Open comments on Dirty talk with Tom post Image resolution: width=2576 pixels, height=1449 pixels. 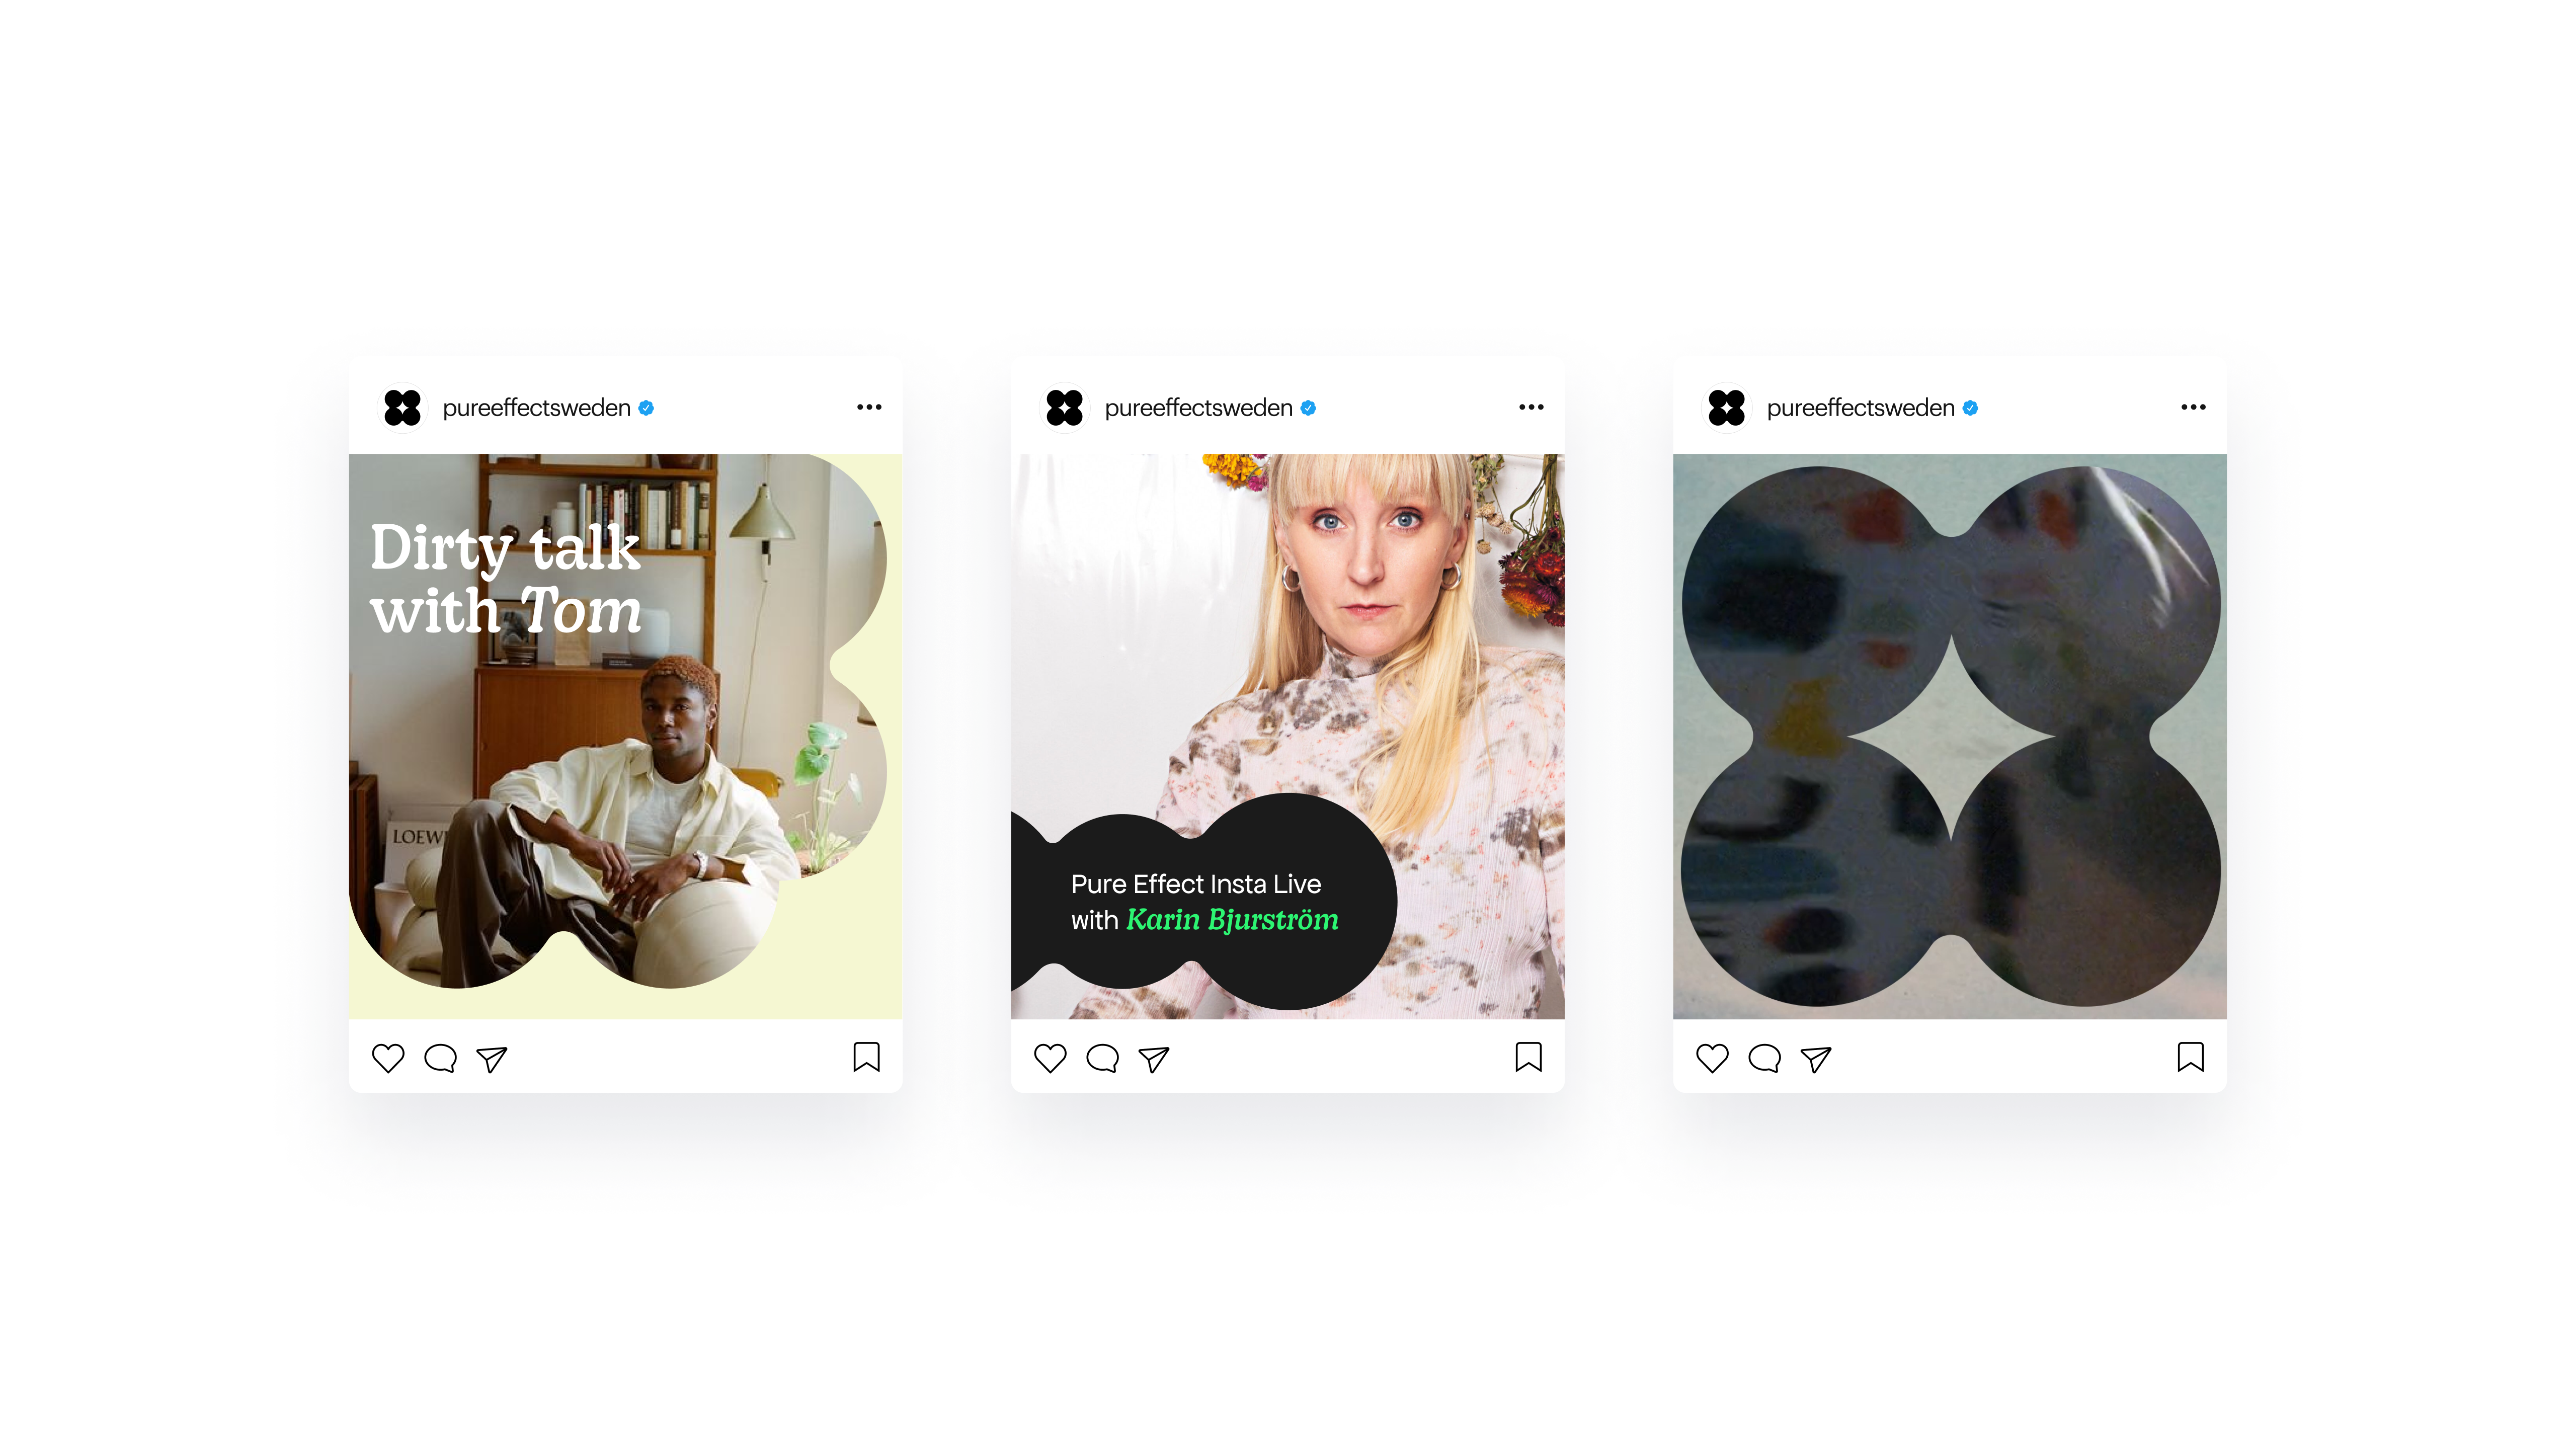tap(440, 1058)
